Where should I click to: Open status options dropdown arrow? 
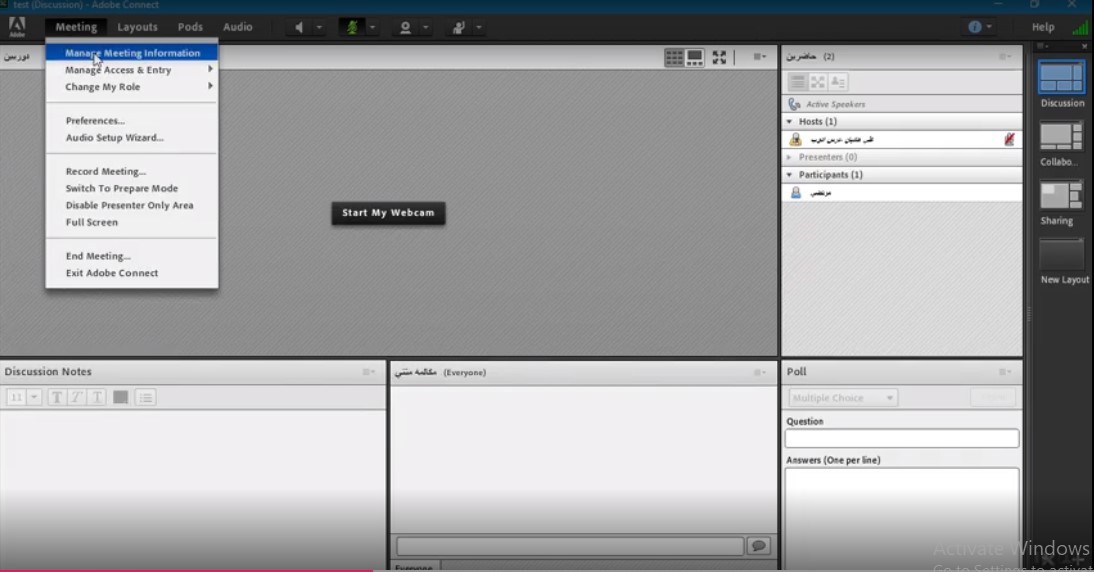pyautogui.click(x=479, y=27)
